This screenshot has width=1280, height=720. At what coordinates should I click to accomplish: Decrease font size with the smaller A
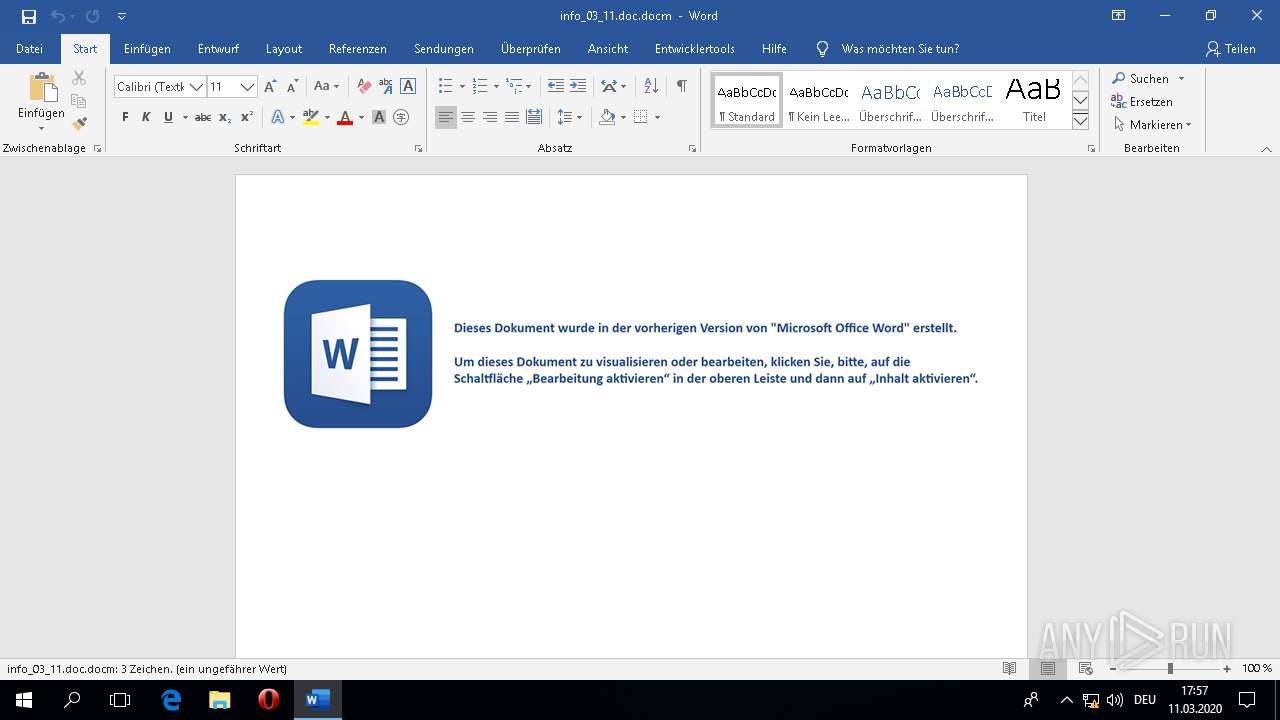(292, 87)
